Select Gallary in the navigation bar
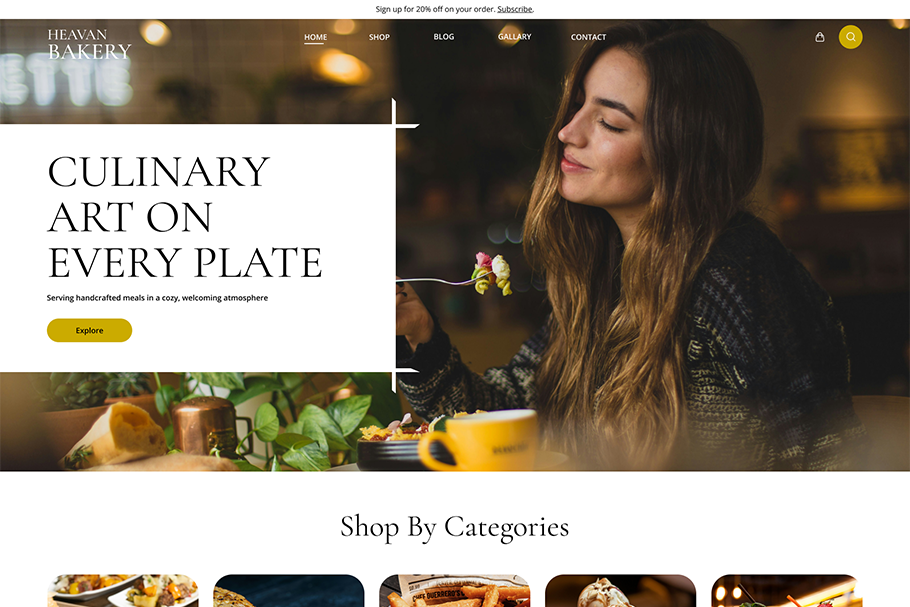 (x=514, y=37)
